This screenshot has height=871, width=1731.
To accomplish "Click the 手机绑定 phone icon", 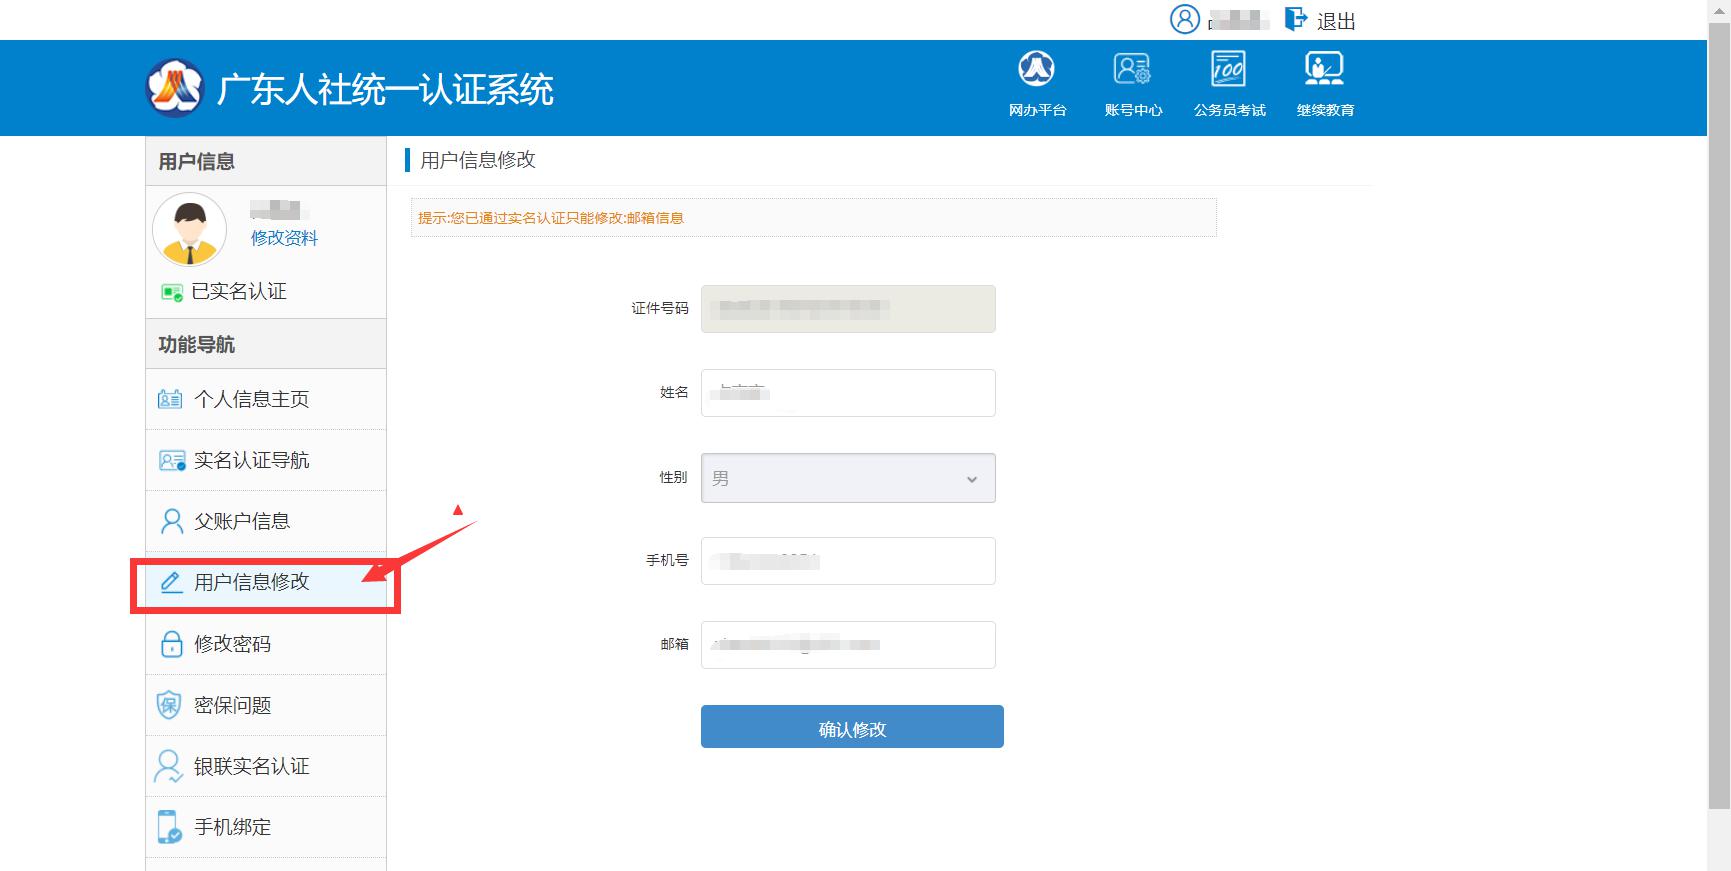I will tap(170, 827).
